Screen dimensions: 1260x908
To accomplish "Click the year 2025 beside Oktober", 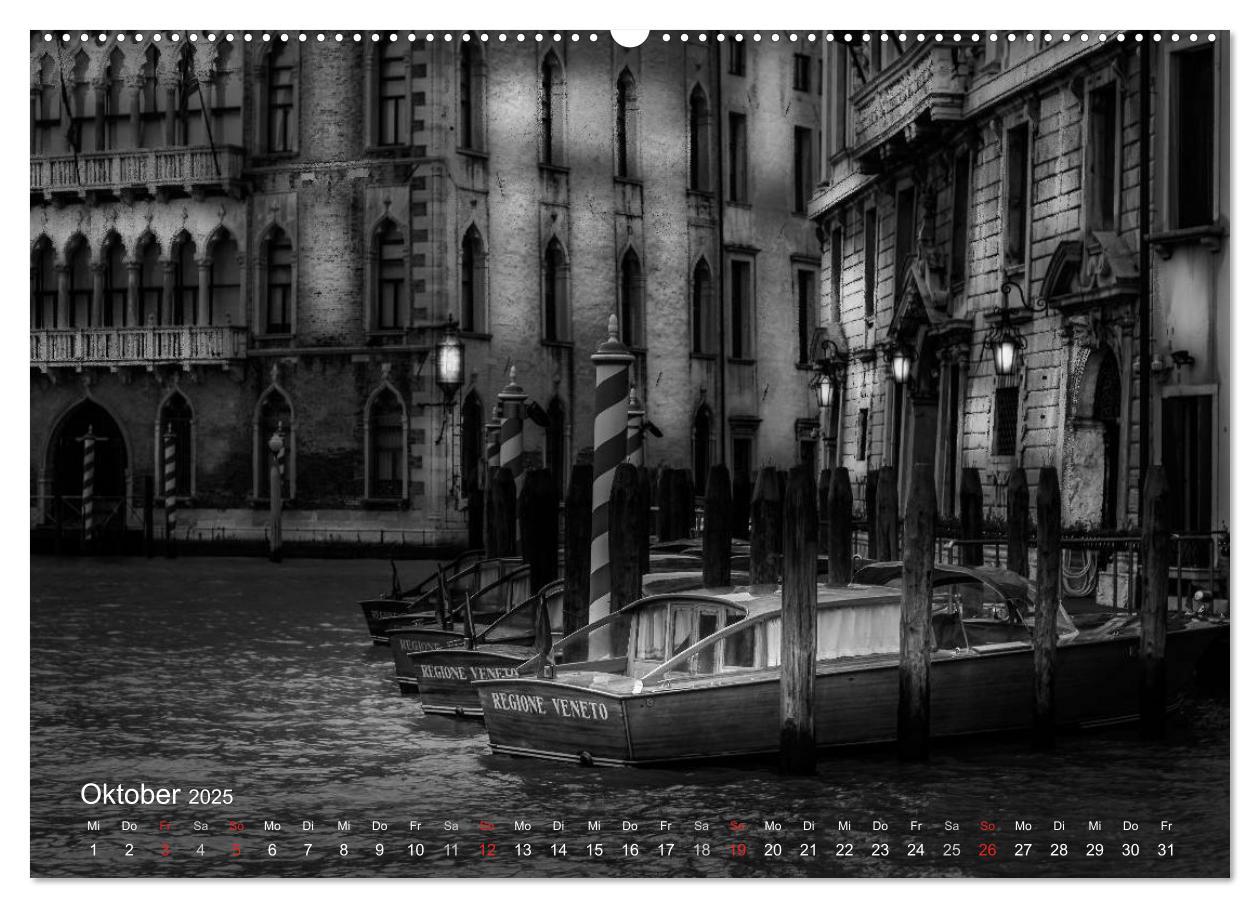I will [x=211, y=797].
